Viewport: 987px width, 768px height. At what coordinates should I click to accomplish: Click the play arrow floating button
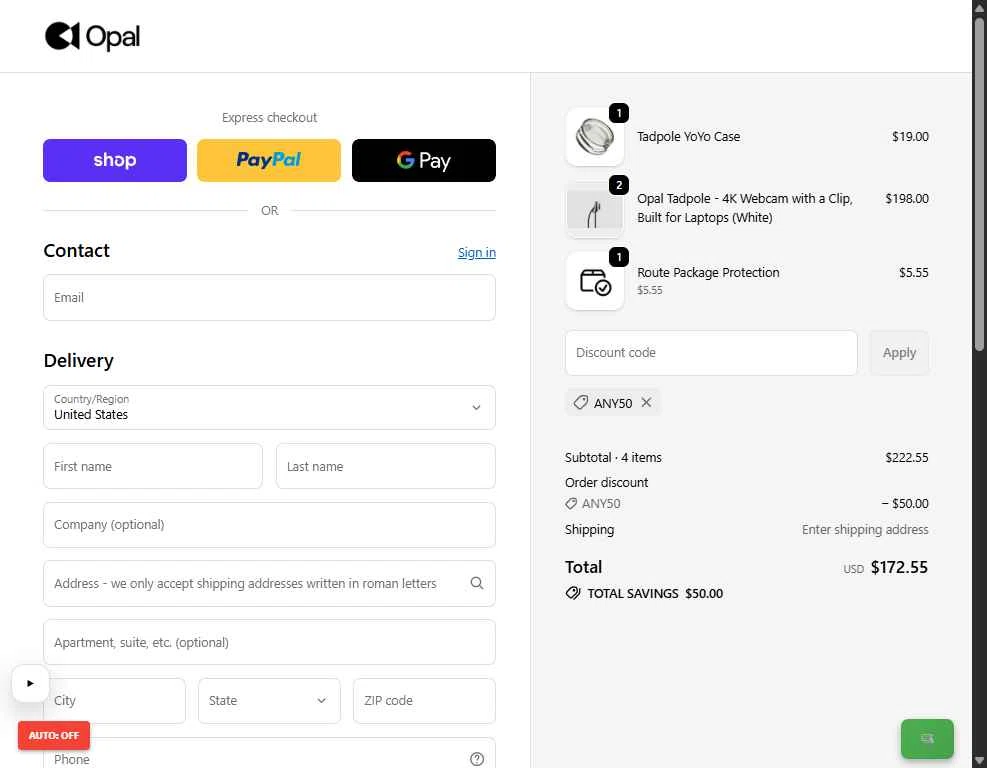tap(30, 683)
